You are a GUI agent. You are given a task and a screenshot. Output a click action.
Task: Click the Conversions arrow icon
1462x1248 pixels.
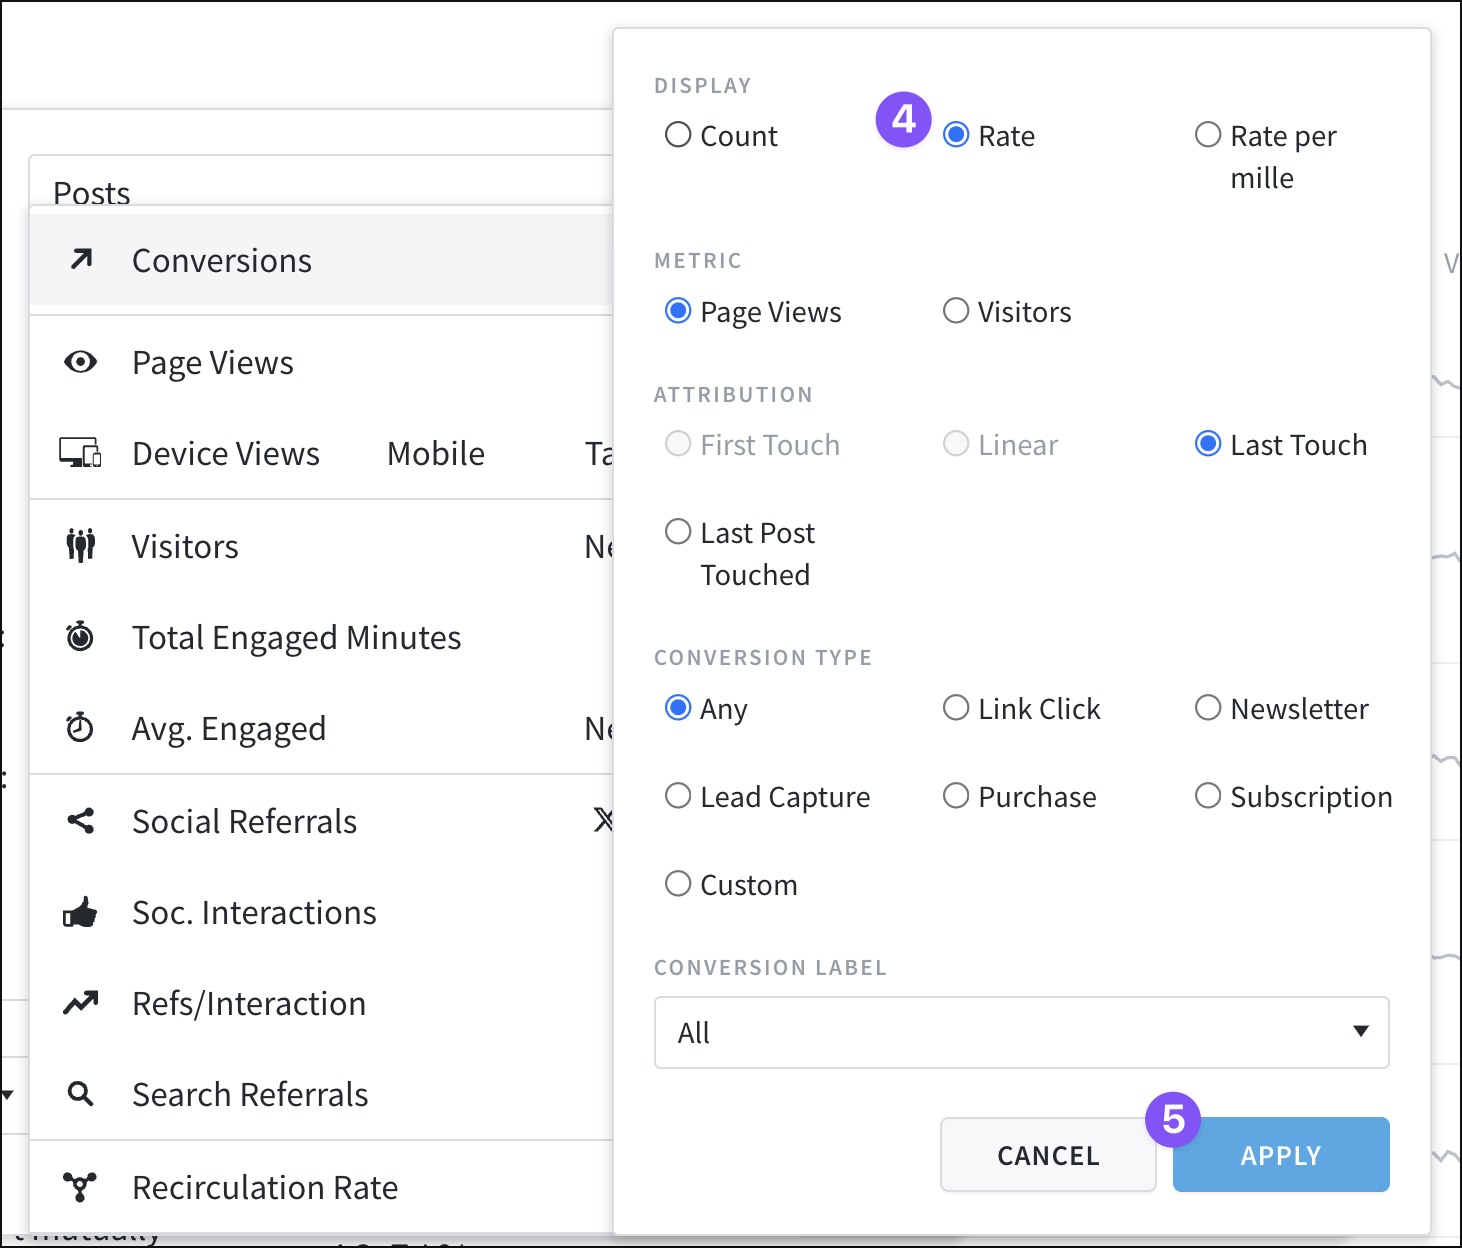(x=80, y=259)
